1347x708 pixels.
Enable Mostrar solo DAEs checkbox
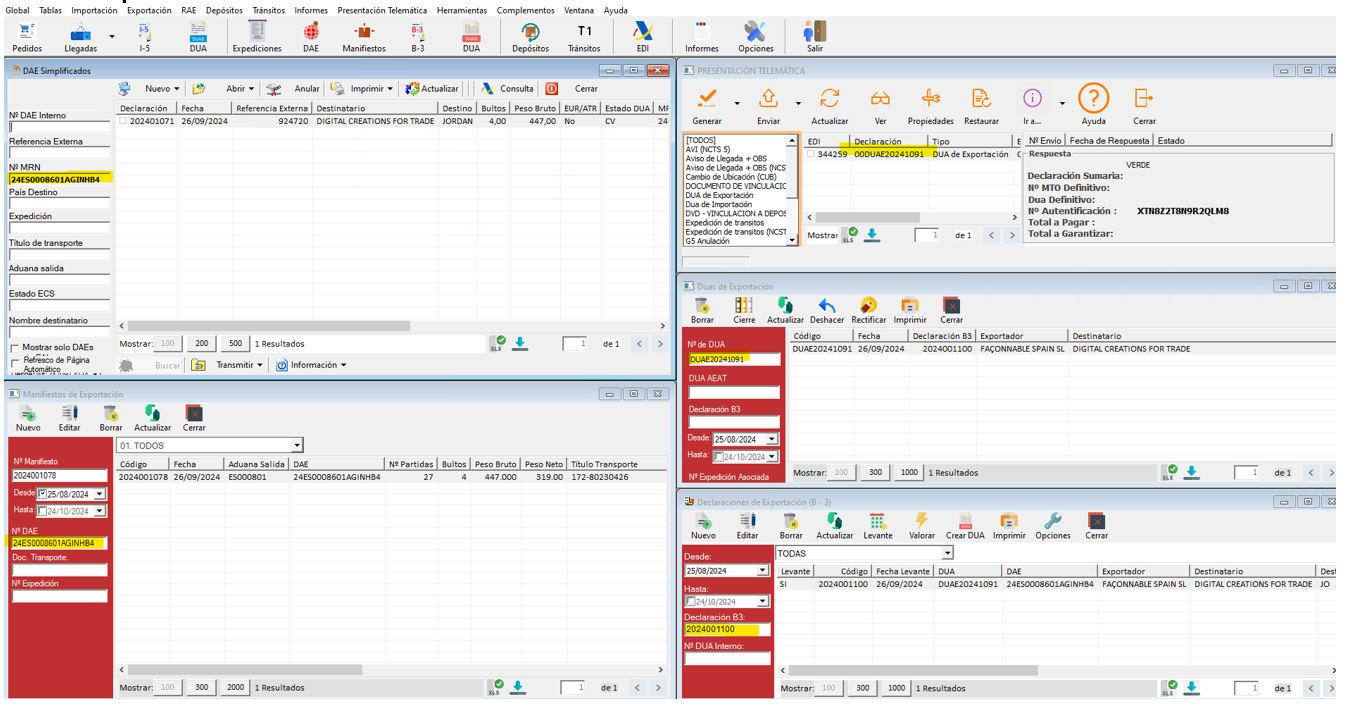(15, 348)
